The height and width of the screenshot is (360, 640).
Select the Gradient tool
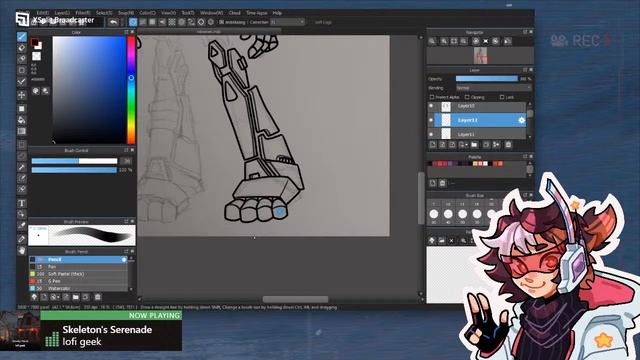click(x=22, y=131)
